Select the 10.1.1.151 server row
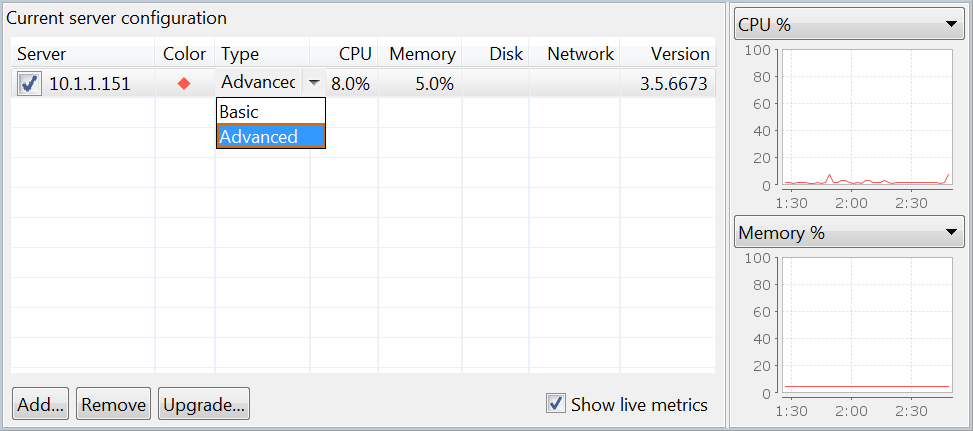This screenshot has height=431, width=973. pyautogui.click(x=363, y=83)
